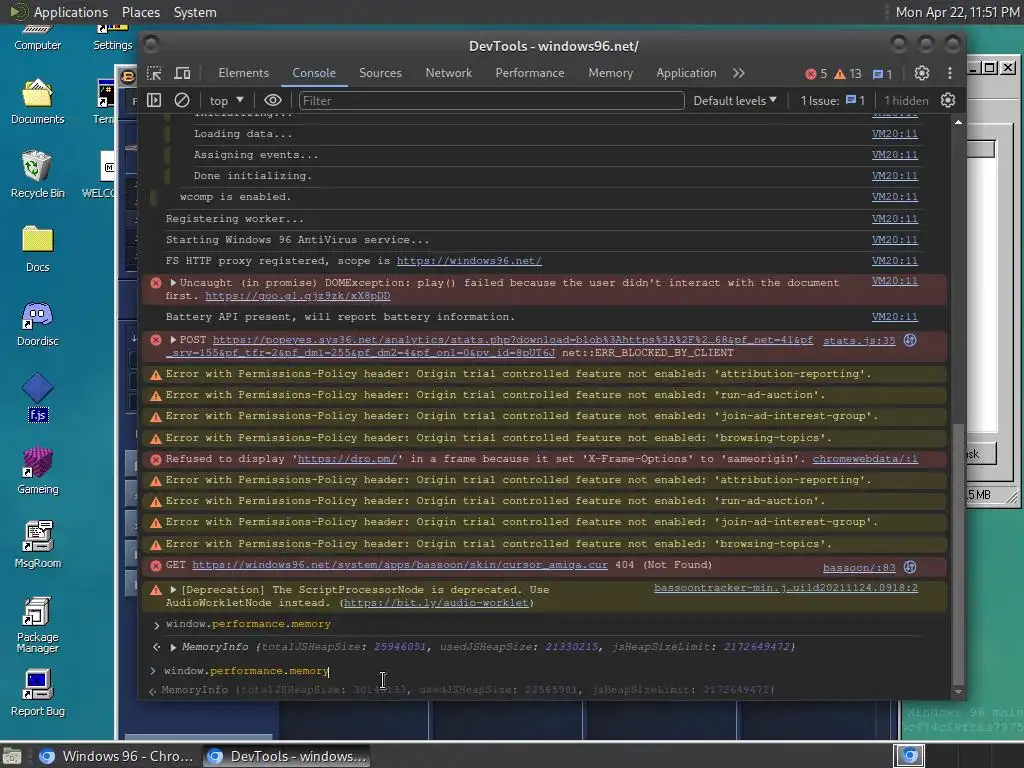Open the Docs folder icon
1024x768 pixels.
[x=37, y=249]
